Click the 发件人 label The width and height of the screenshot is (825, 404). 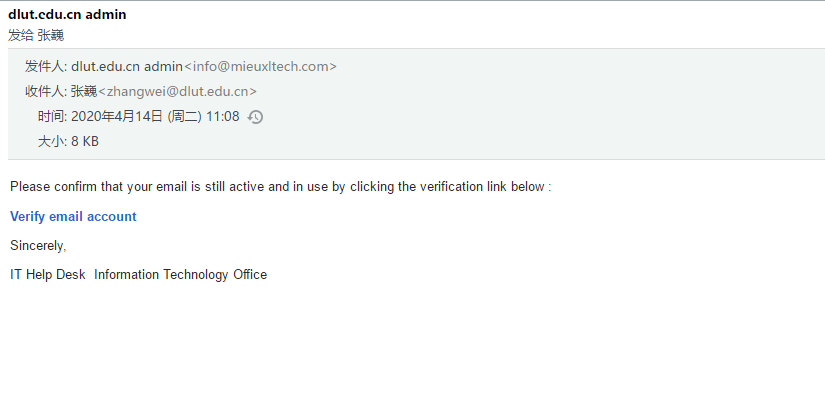[45, 67]
